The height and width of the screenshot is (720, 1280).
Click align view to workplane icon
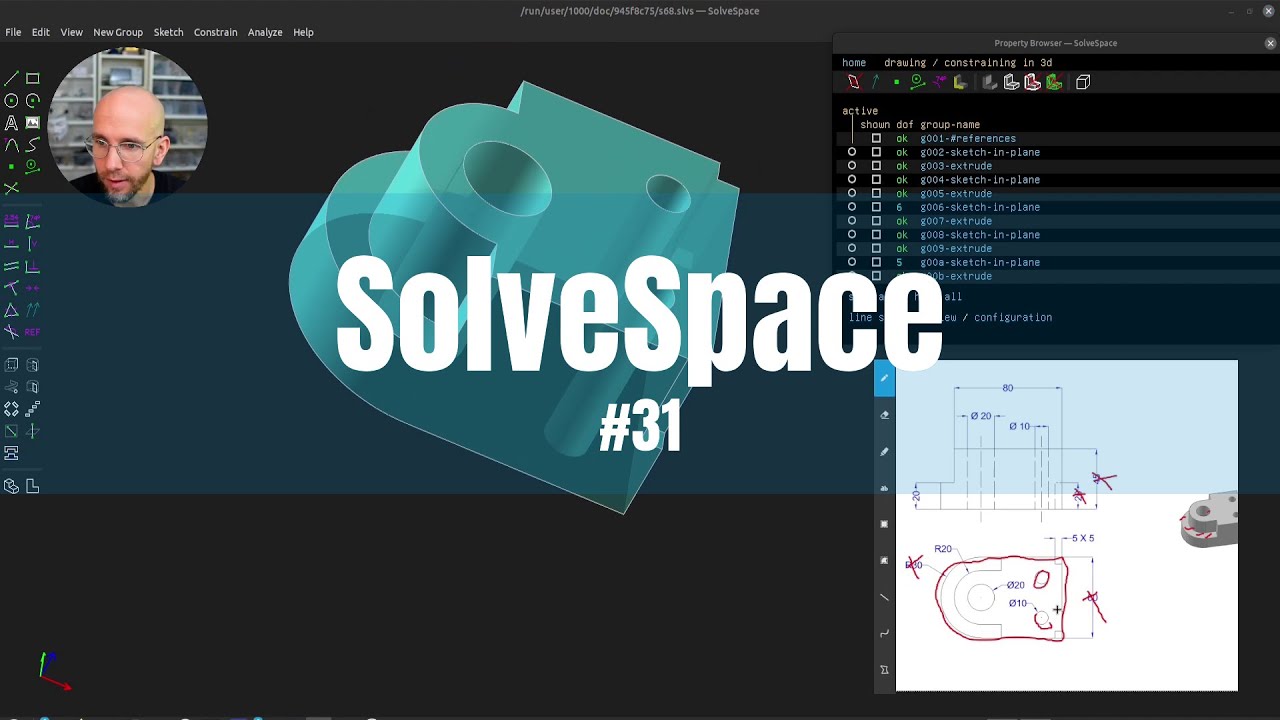33,486
